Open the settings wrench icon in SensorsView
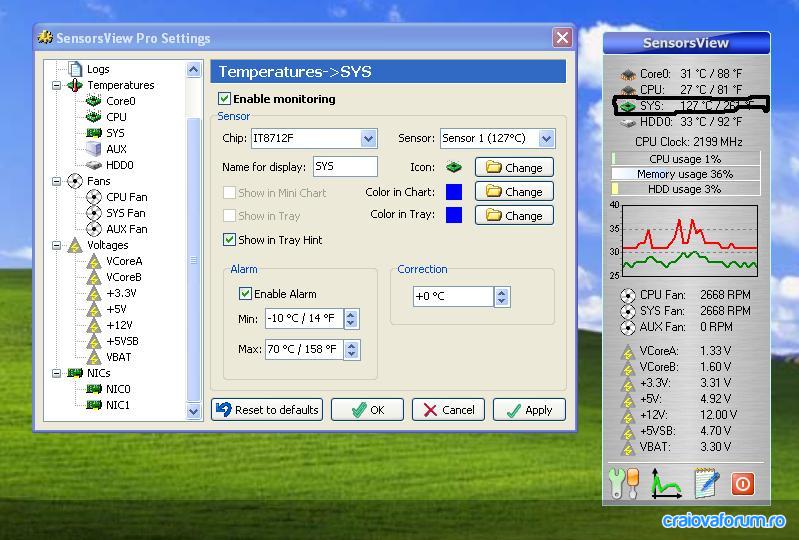Viewport: 799px width, 540px height. click(624, 483)
